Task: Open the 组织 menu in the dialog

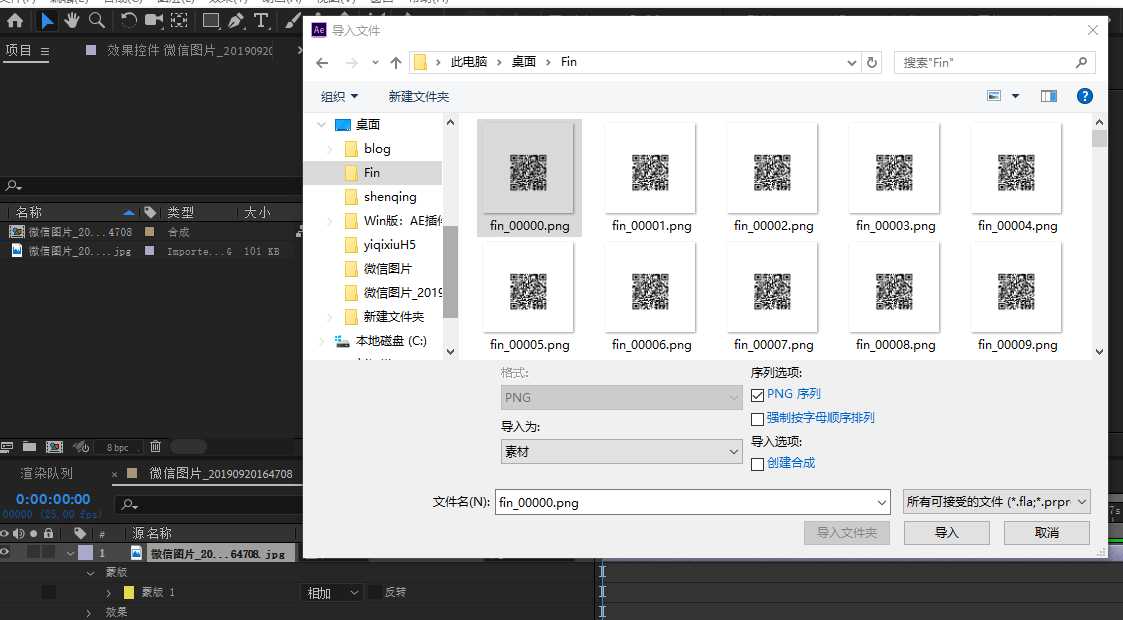Action: tap(339, 97)
